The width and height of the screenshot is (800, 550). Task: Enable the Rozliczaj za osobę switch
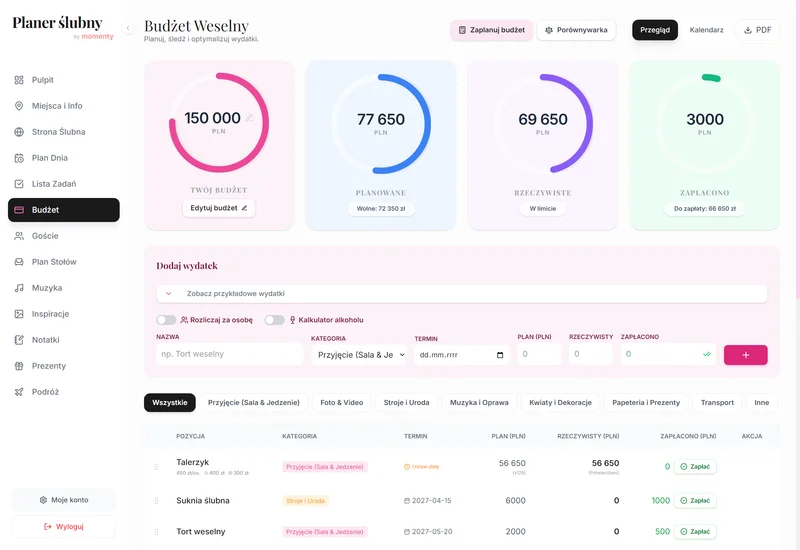[166, 320]
